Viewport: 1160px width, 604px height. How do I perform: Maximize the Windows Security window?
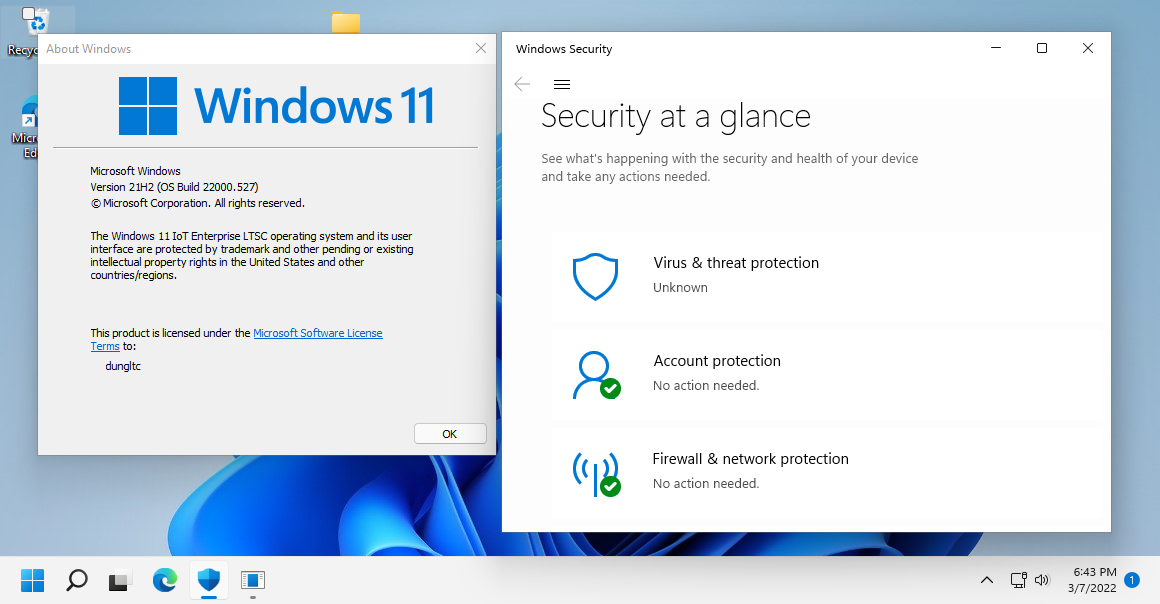1042,48
